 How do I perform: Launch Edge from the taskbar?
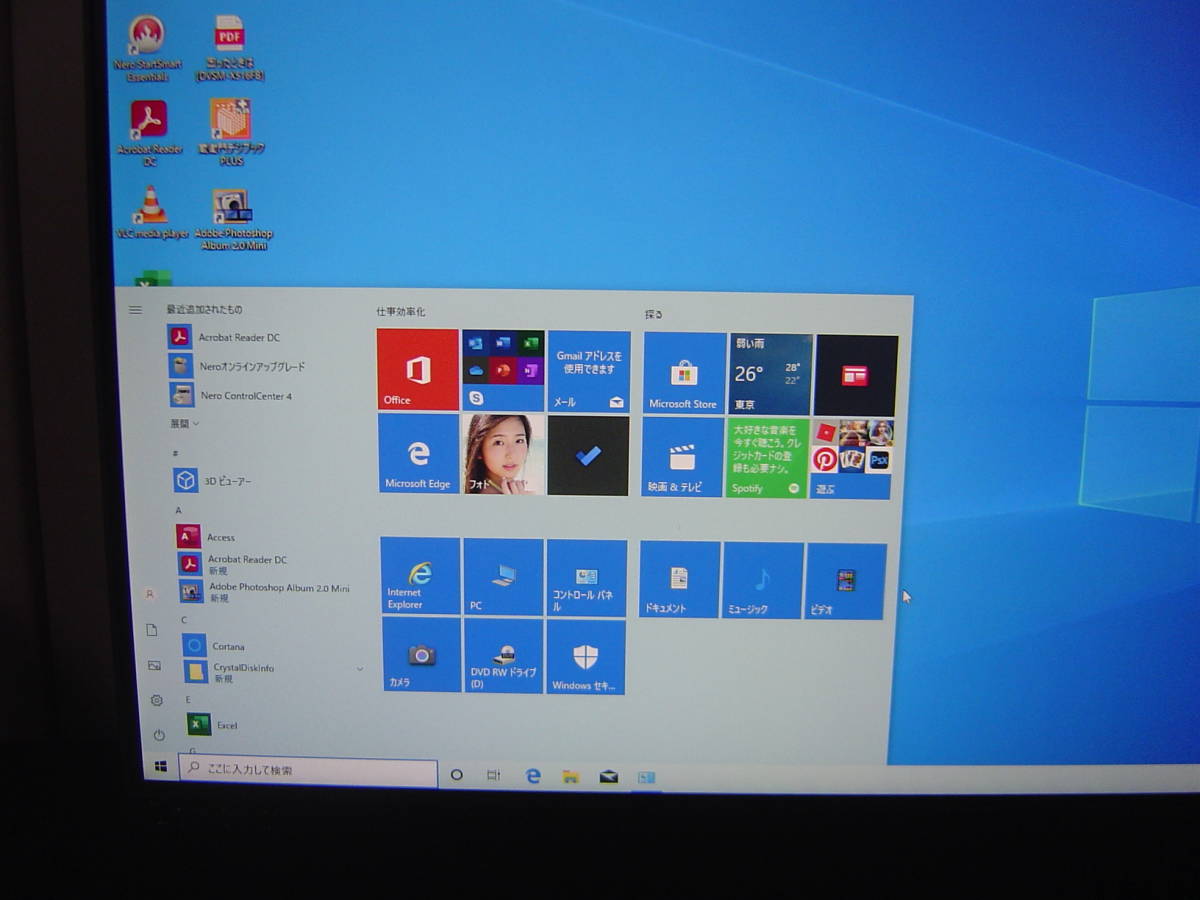point(533,775)
